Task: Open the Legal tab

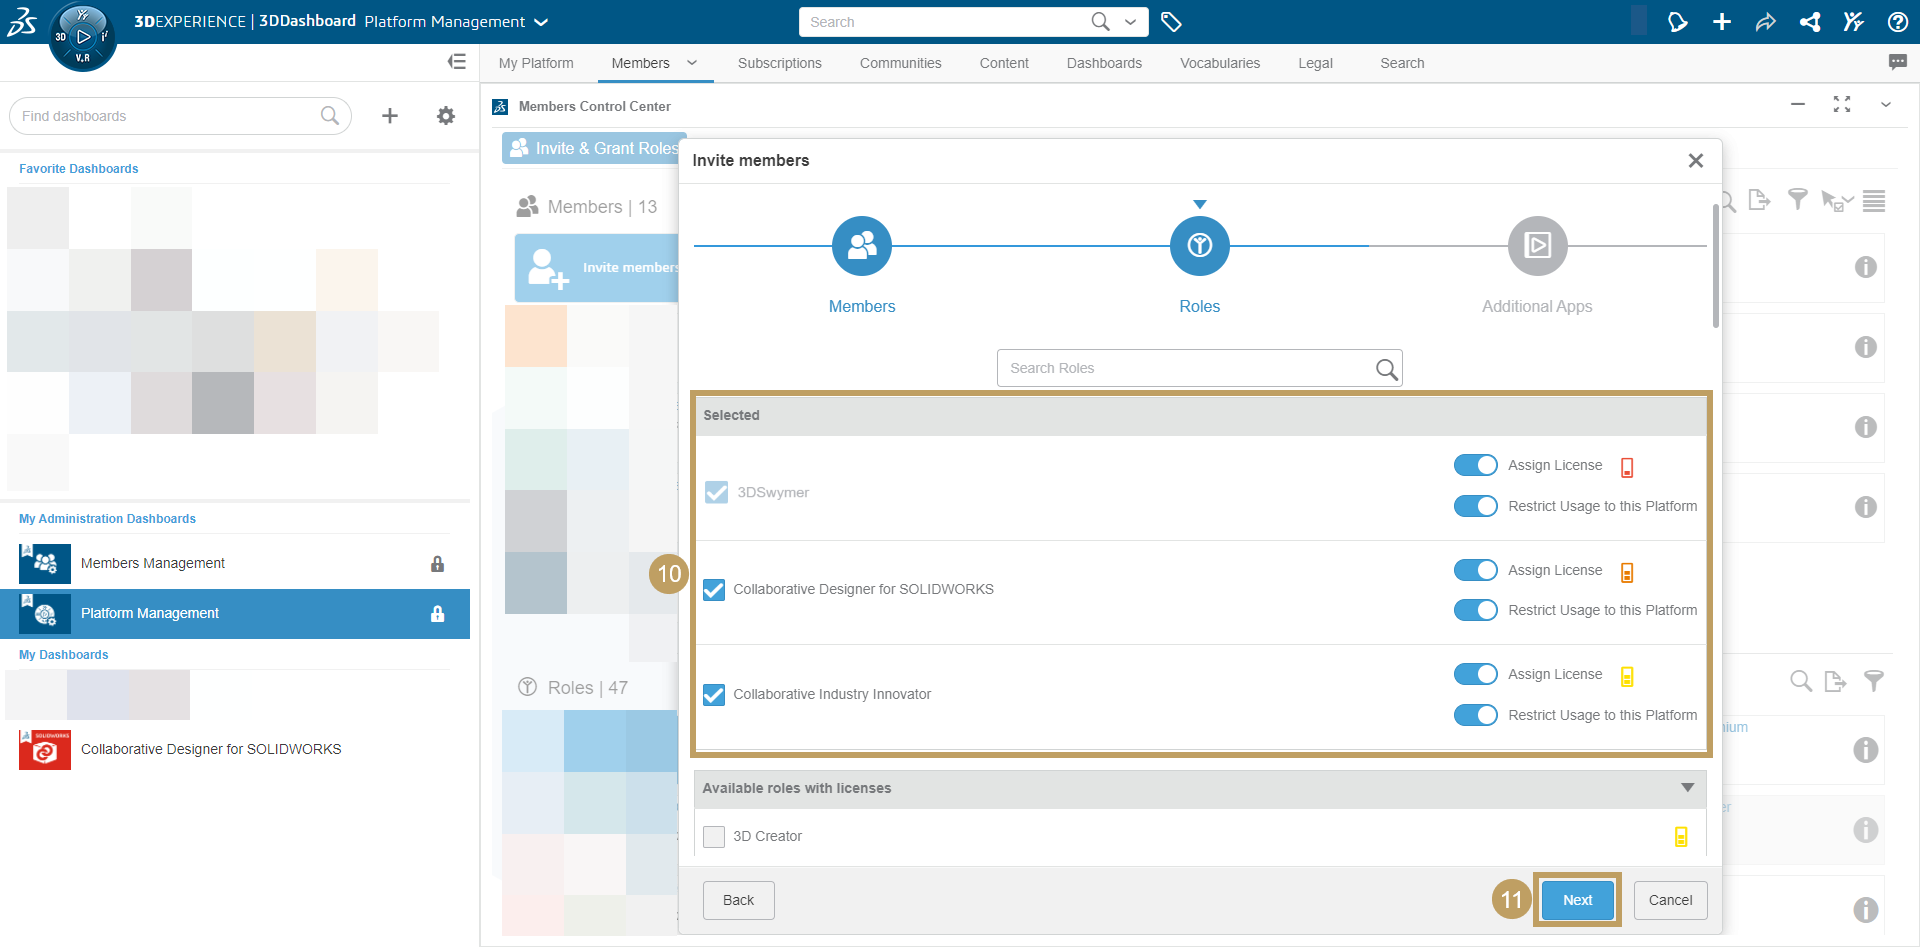Action: [1315, 63]
